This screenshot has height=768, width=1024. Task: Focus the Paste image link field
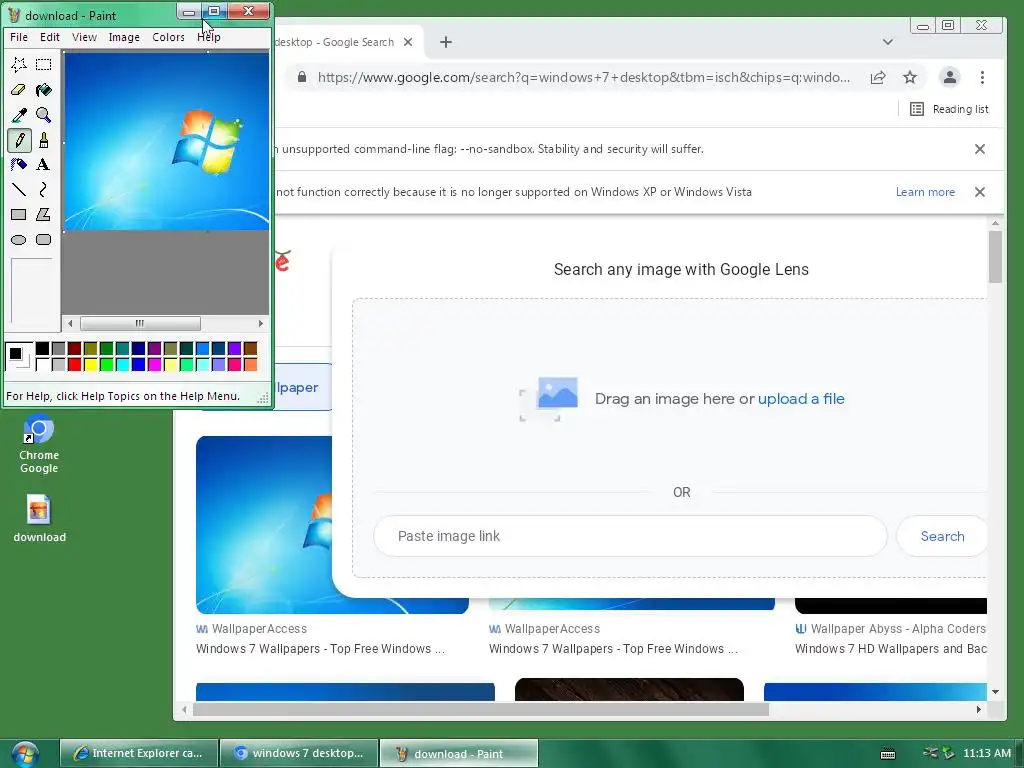point(630,536)
